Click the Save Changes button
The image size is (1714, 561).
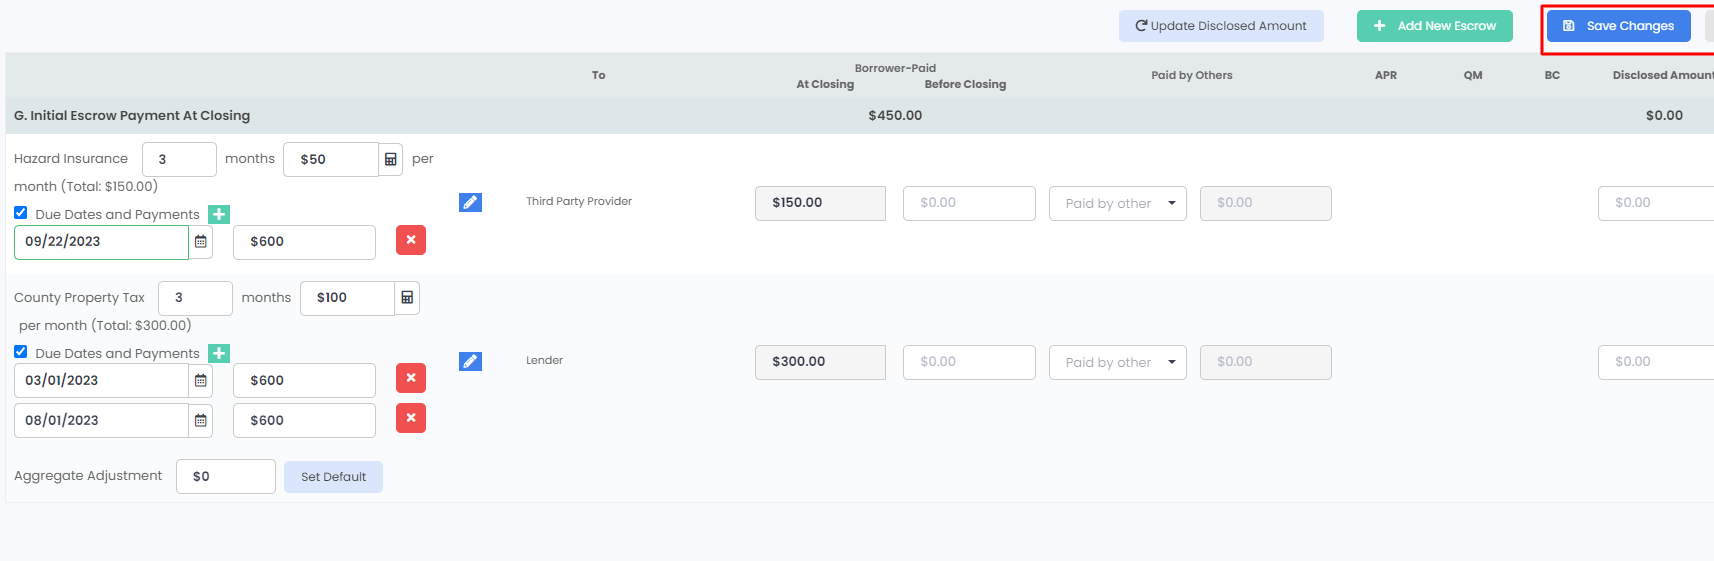pos(1618,26)
